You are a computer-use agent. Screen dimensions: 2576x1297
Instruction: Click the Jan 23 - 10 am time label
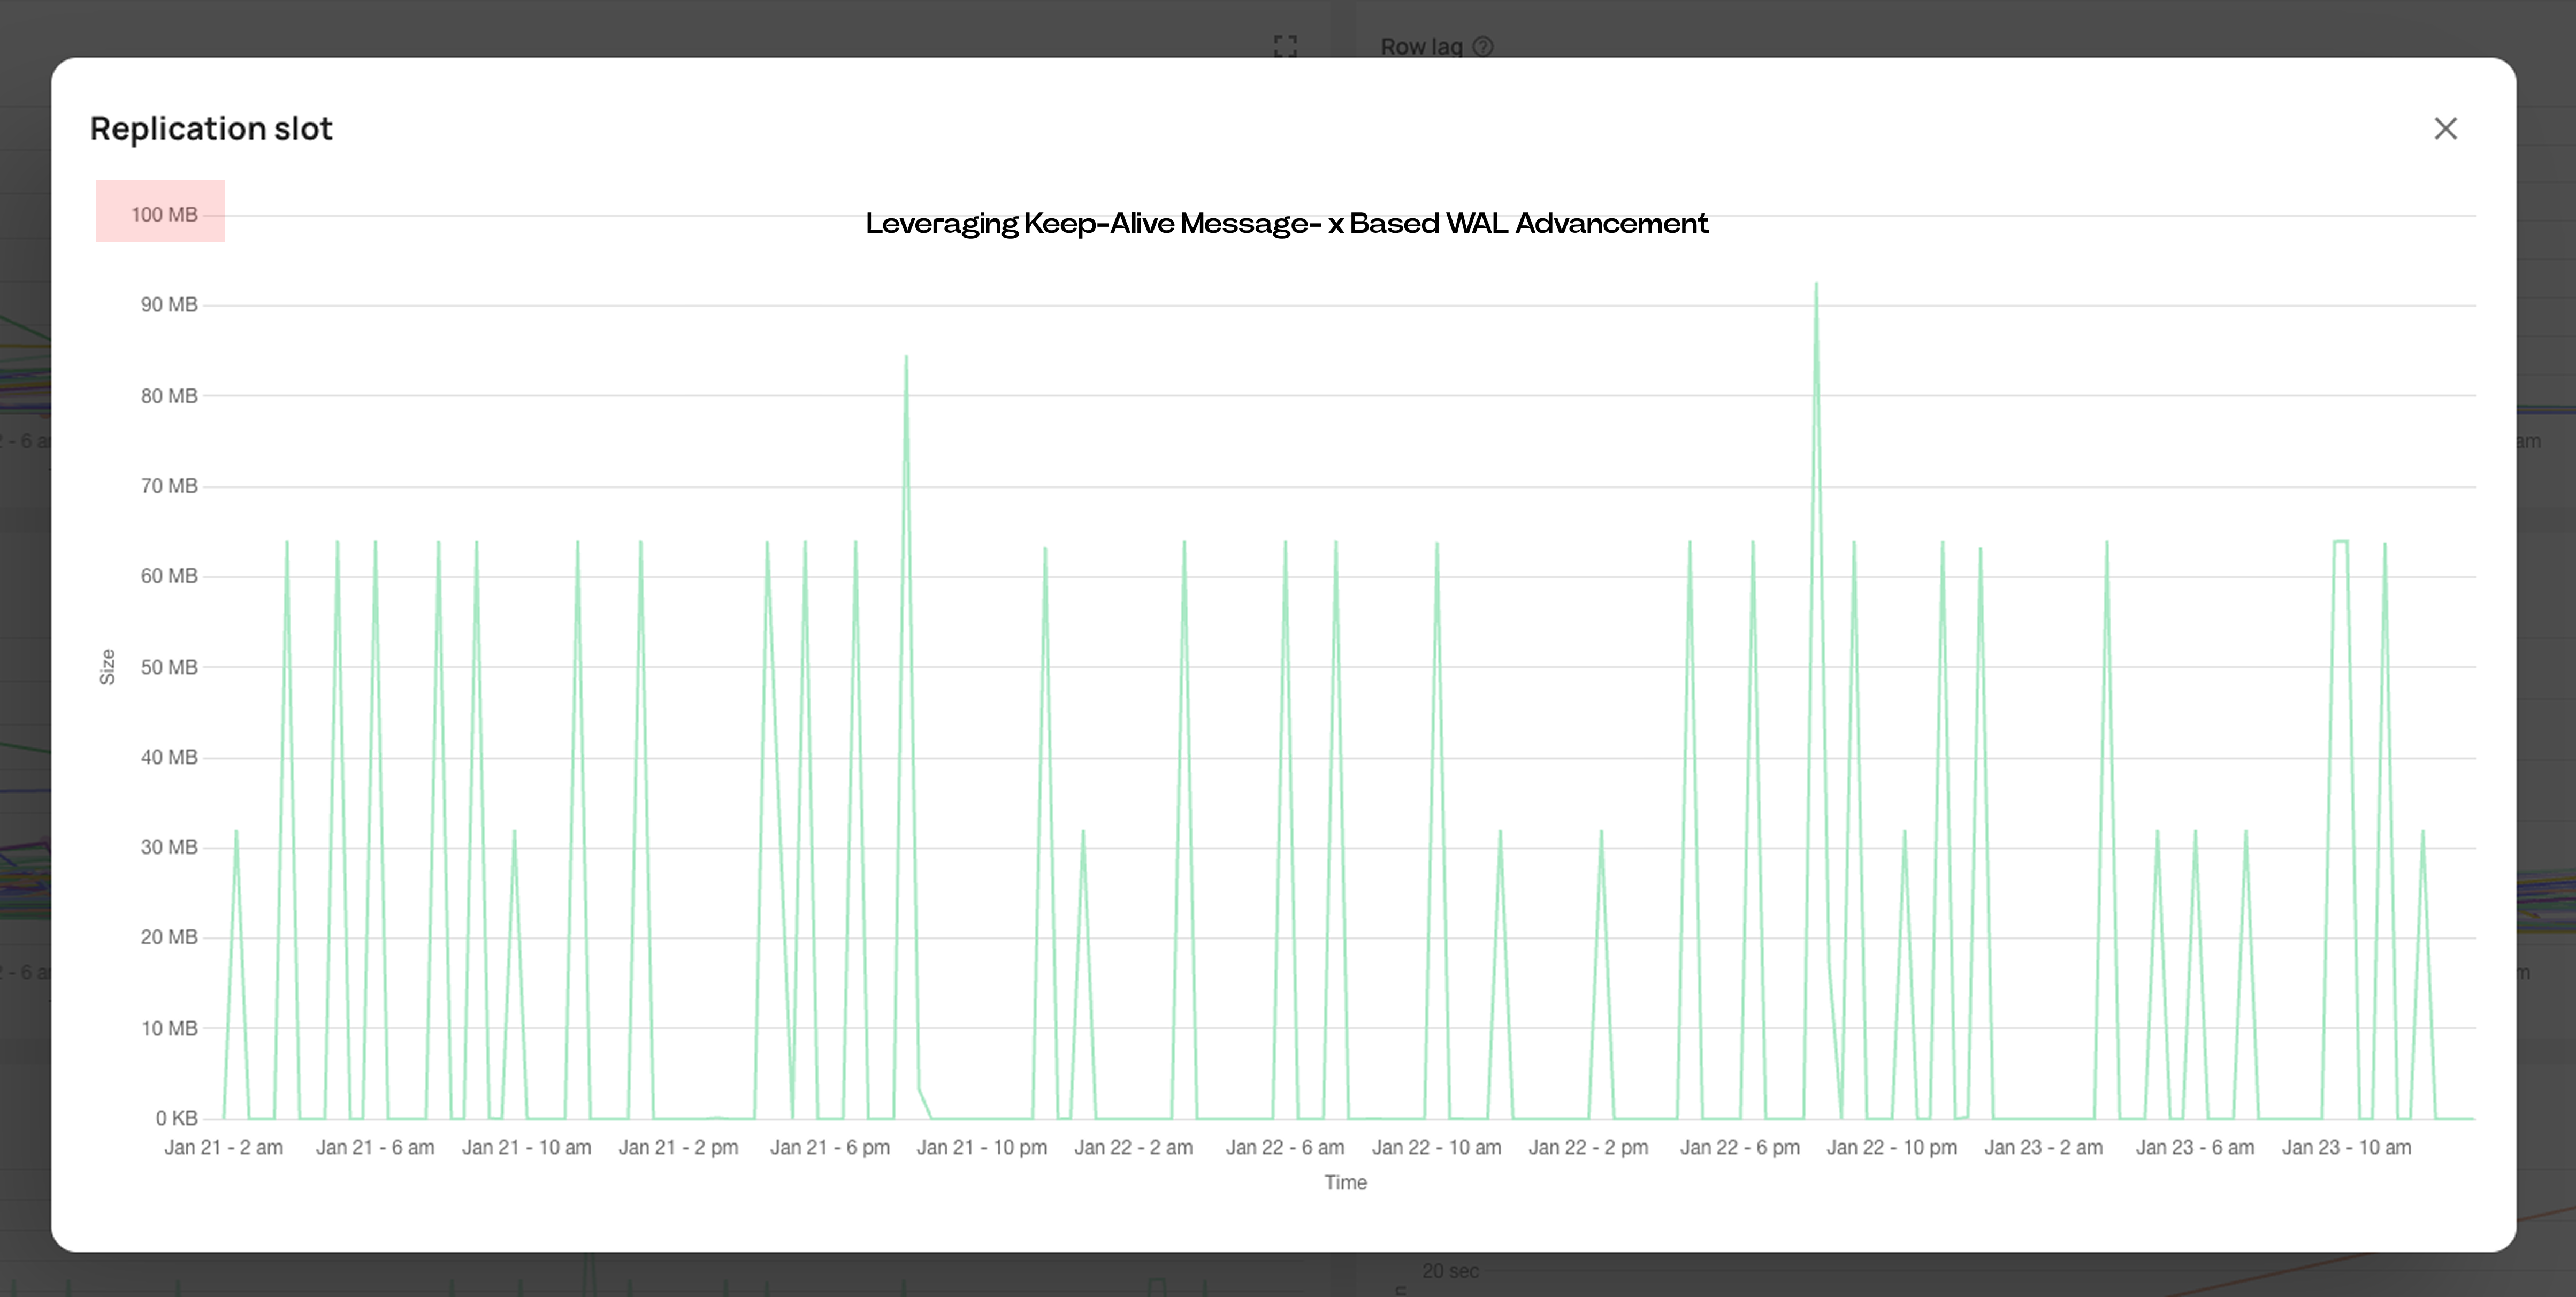[x=2348, y=1147]
